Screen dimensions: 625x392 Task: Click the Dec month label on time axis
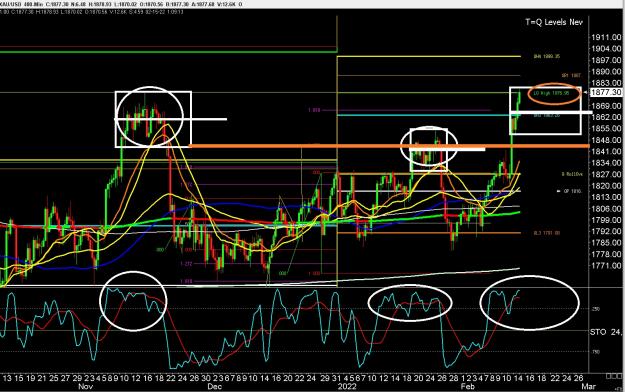pyautogui.click(x=214, y=386)
